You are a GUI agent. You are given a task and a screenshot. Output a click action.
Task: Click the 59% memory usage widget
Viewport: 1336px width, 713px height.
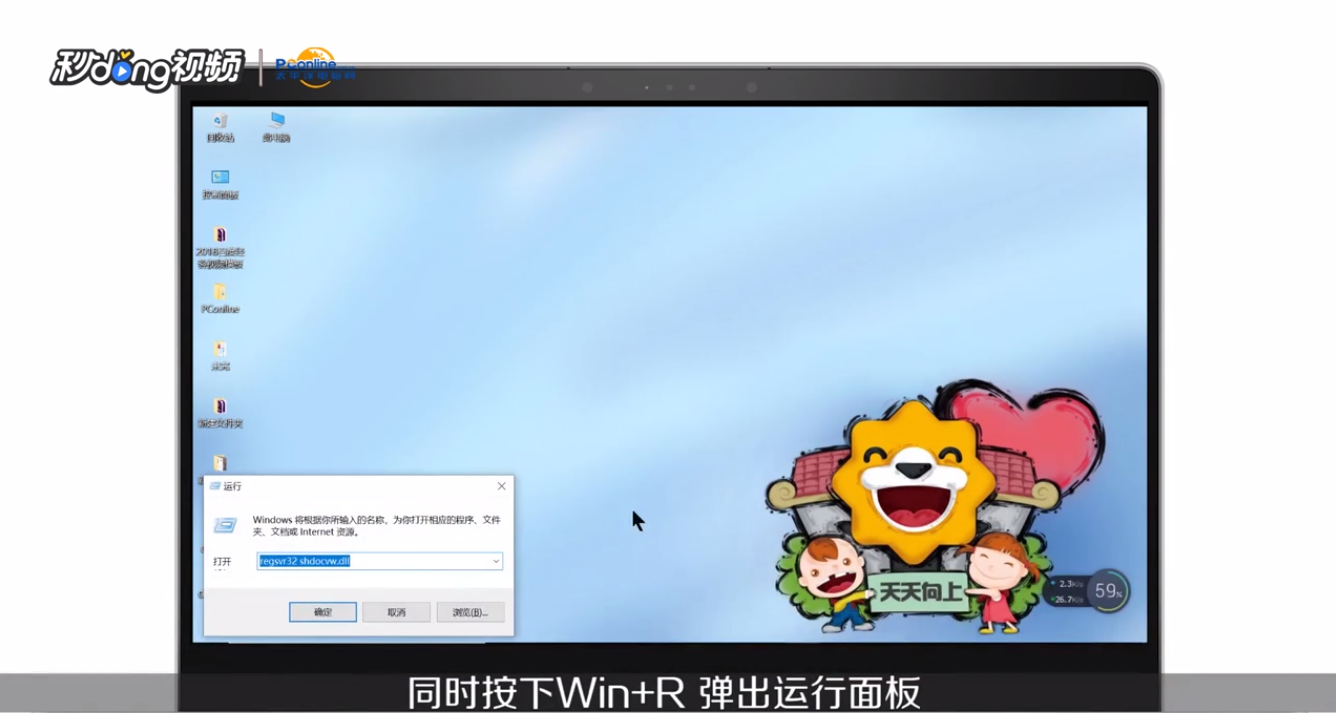click(x=1108, y=591)
